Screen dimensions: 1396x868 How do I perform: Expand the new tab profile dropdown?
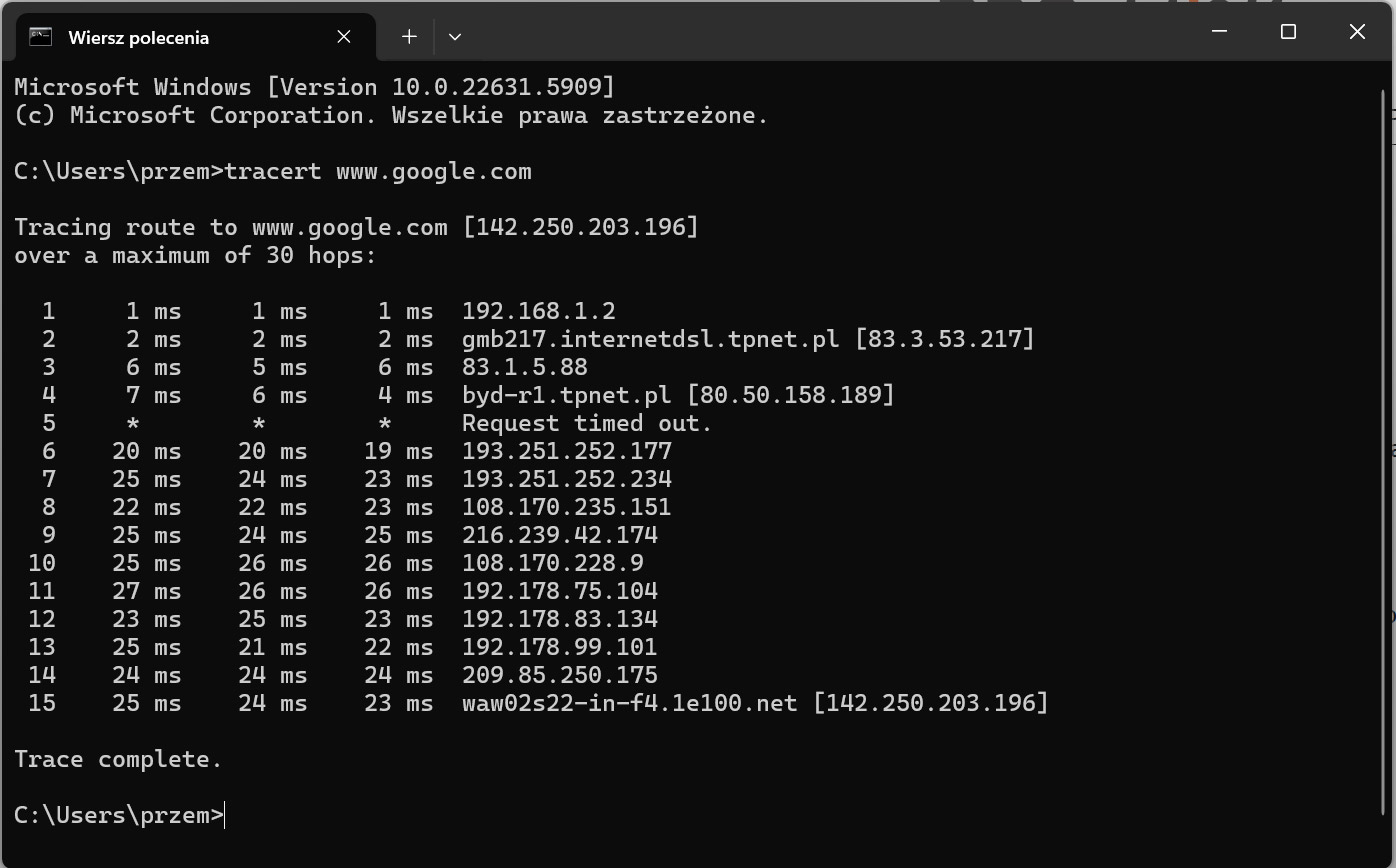[455, 37]
